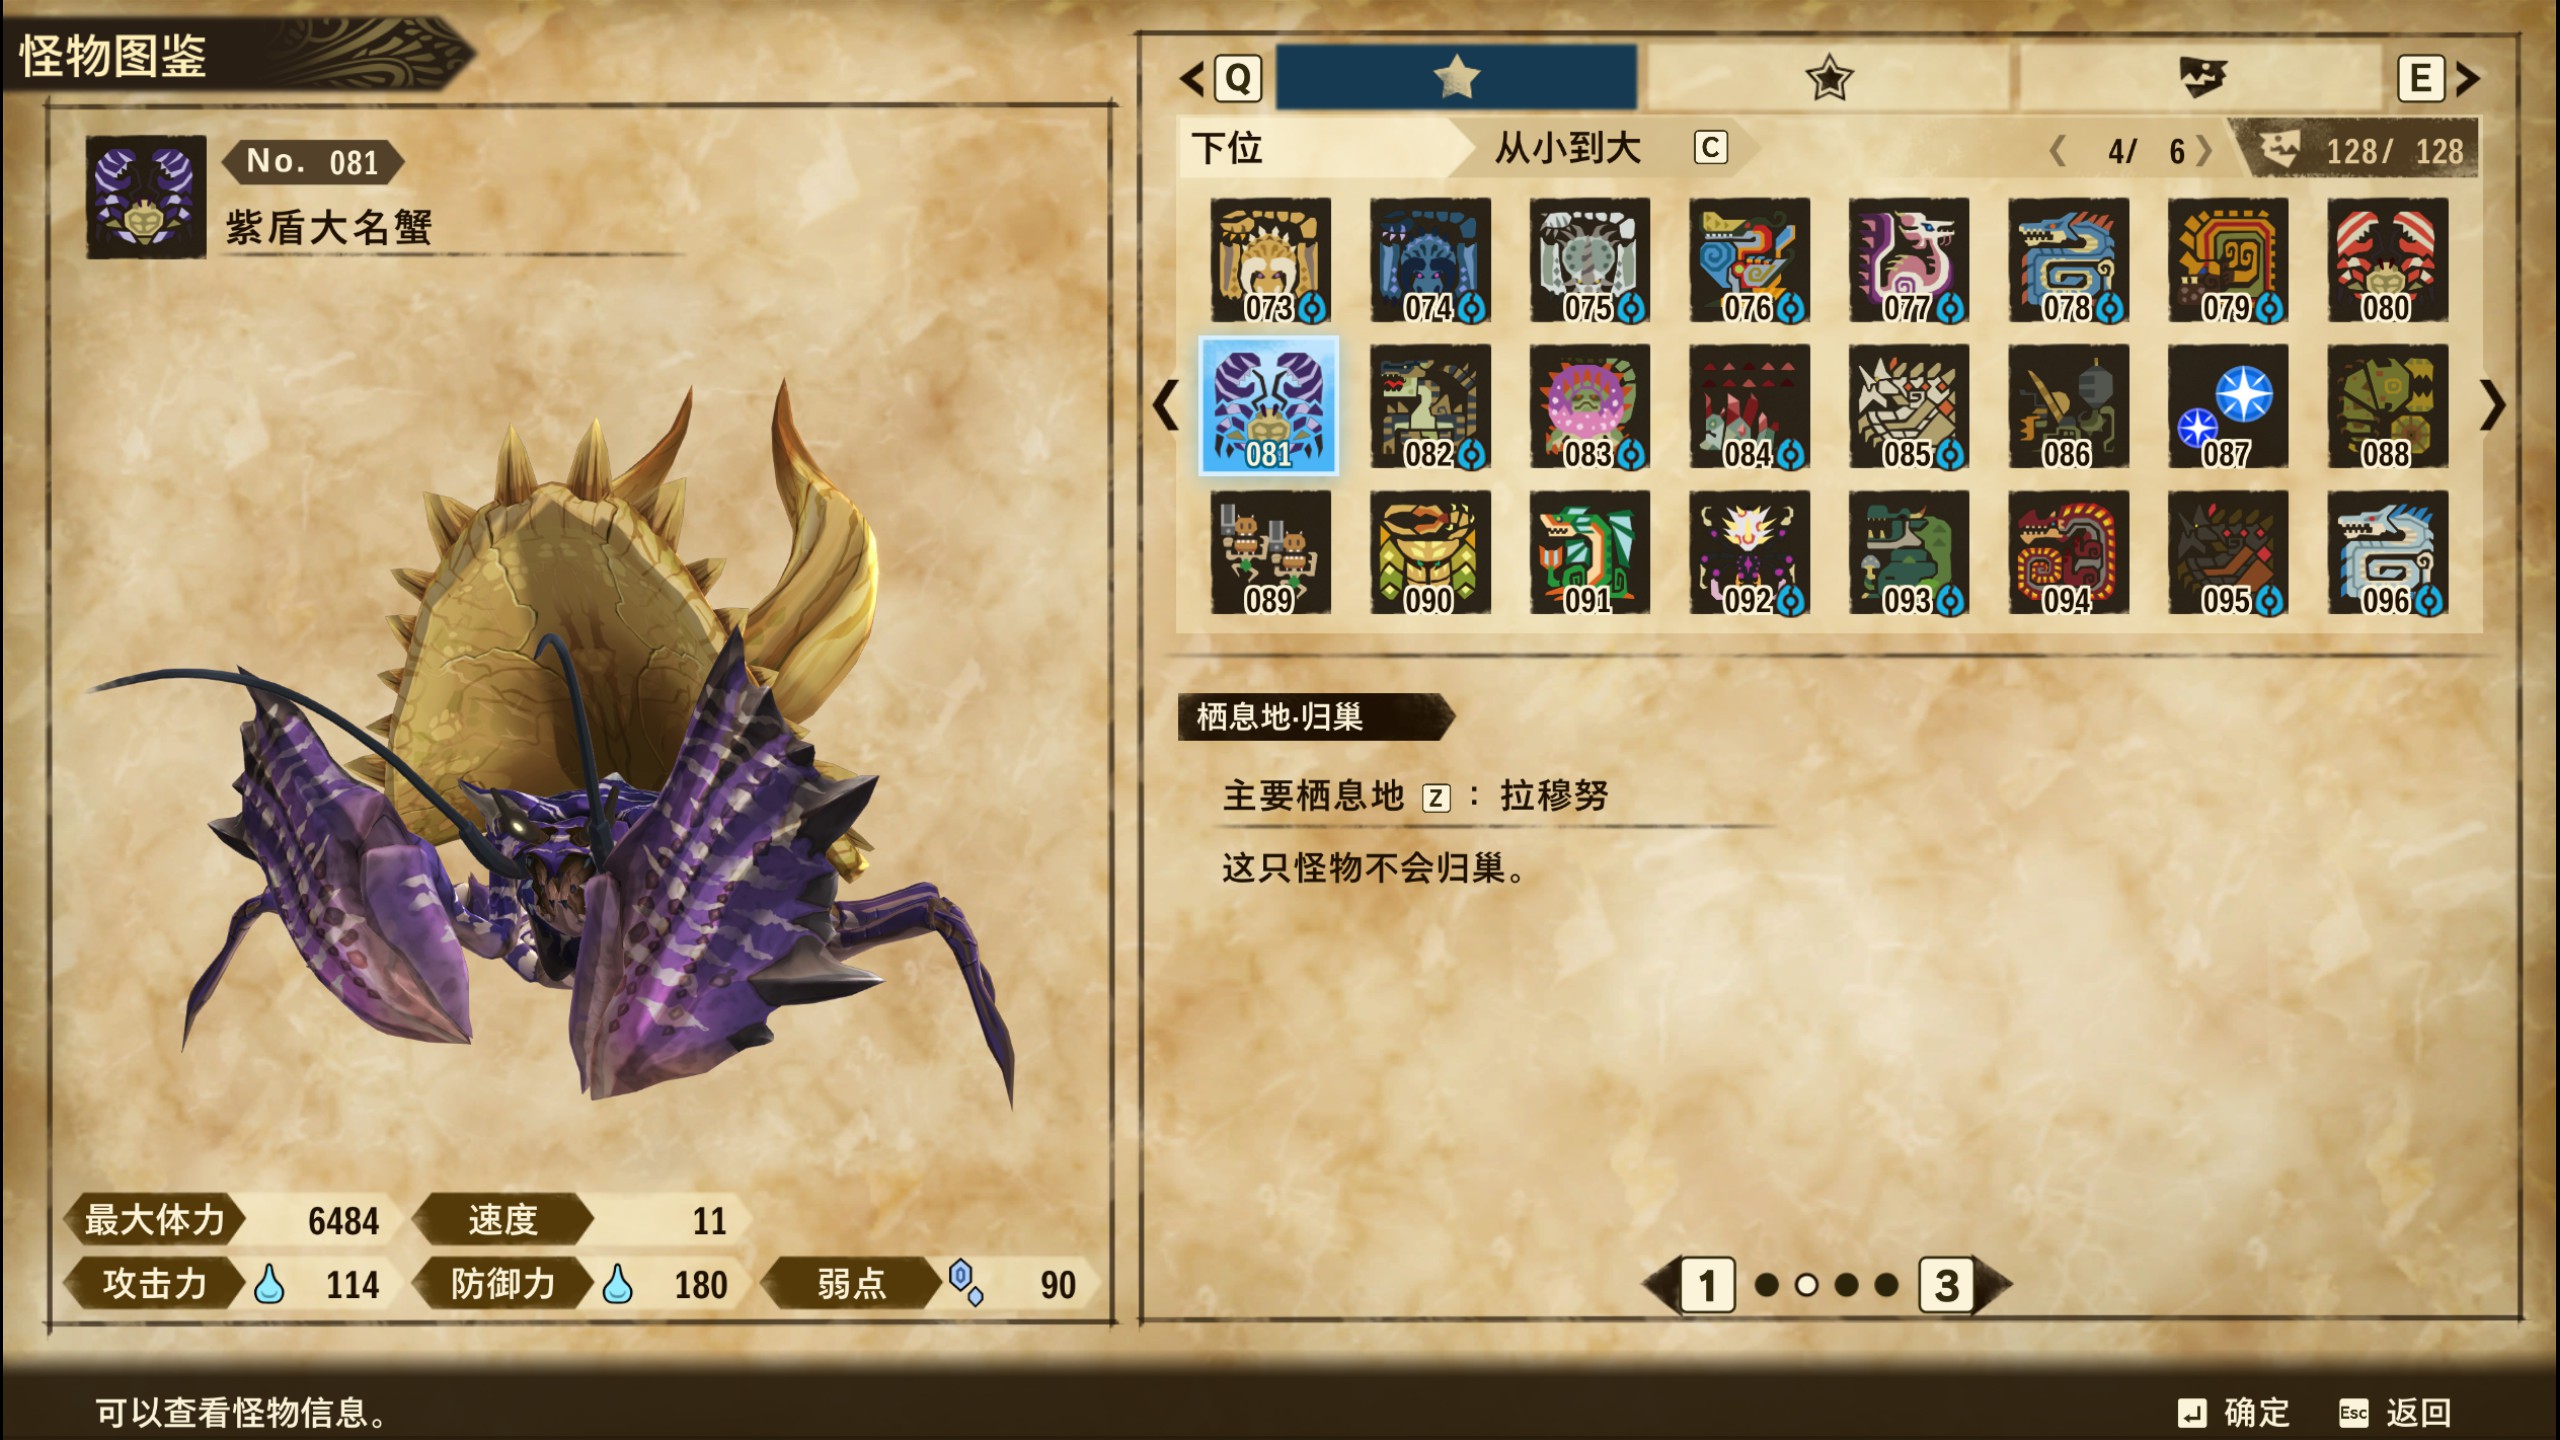
Task: Switch to the outlined star tab
Action: pyautogui.click(x=1828, y=77)
